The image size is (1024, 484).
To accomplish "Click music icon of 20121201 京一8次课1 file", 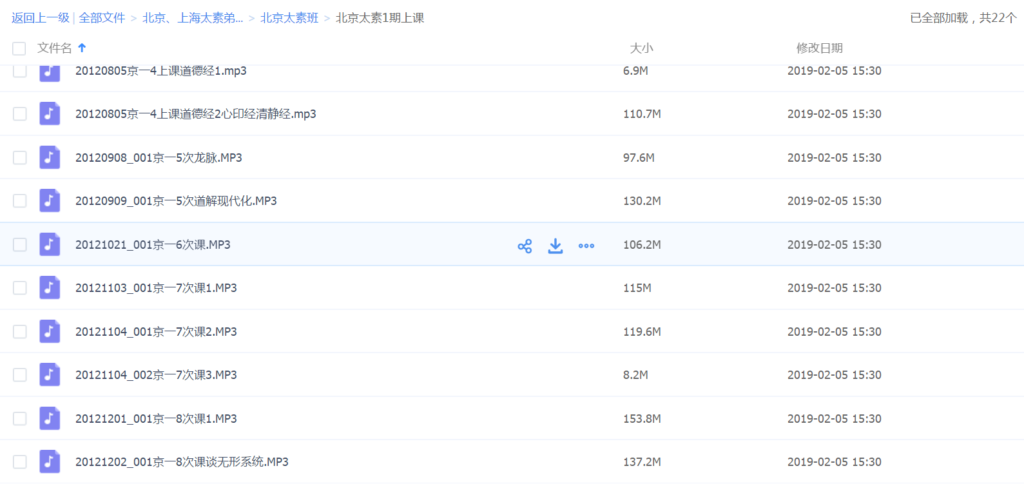I will [50, 418].
